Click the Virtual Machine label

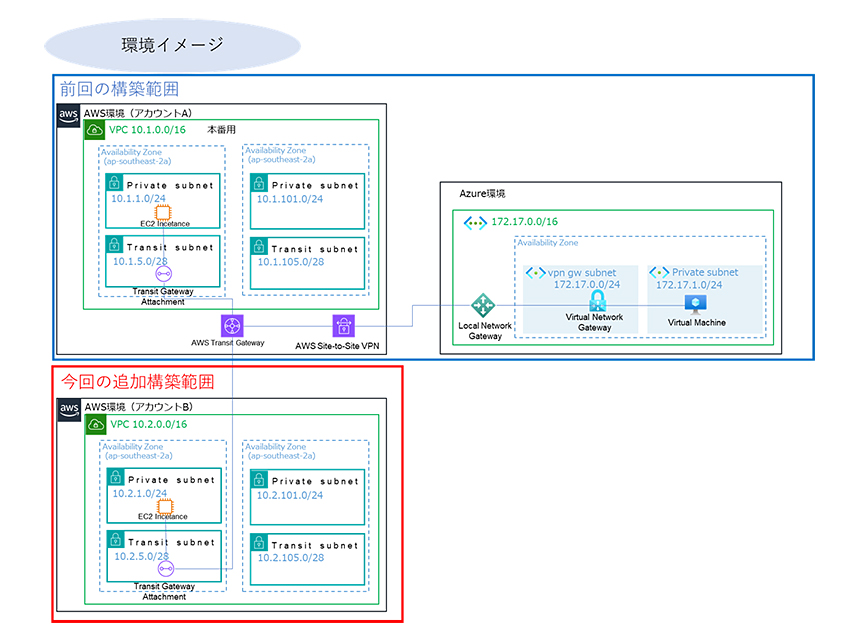pos(697,322)
